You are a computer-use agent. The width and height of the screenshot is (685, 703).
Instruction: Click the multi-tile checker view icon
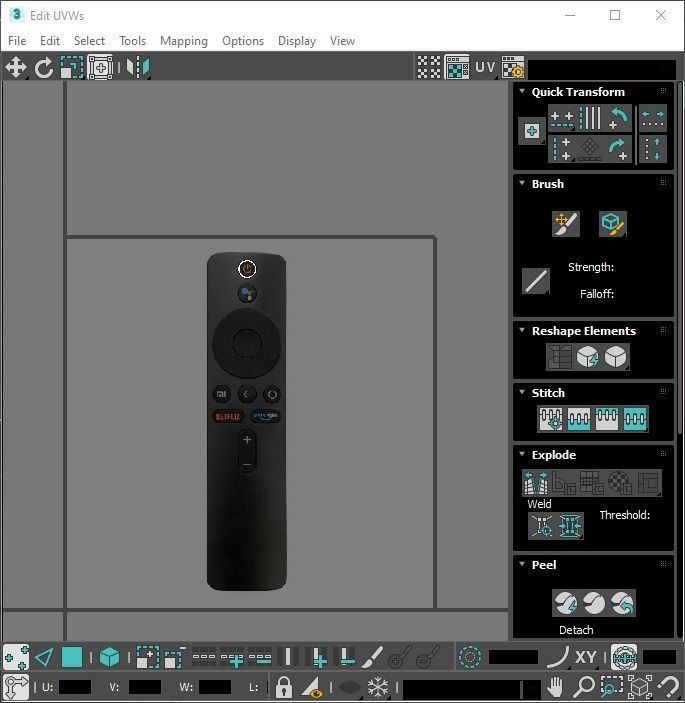pos(429,67)
